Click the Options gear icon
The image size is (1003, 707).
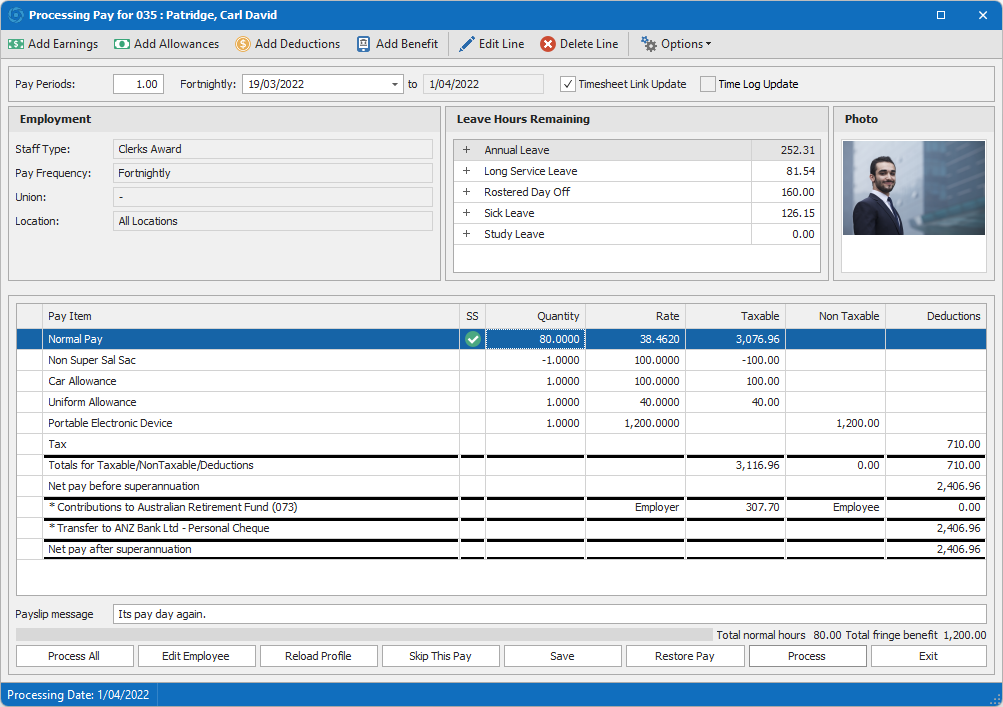649,44
